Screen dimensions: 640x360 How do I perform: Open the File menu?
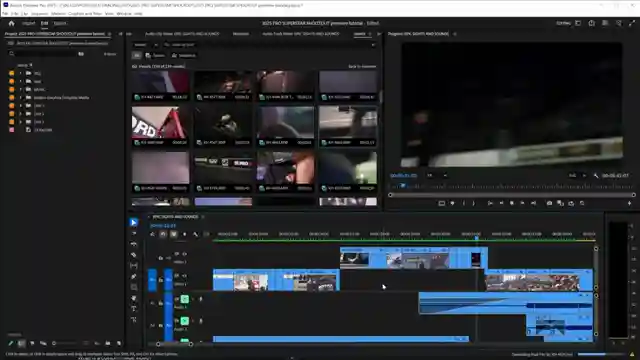pyautogui.click(x=5, y=13)
